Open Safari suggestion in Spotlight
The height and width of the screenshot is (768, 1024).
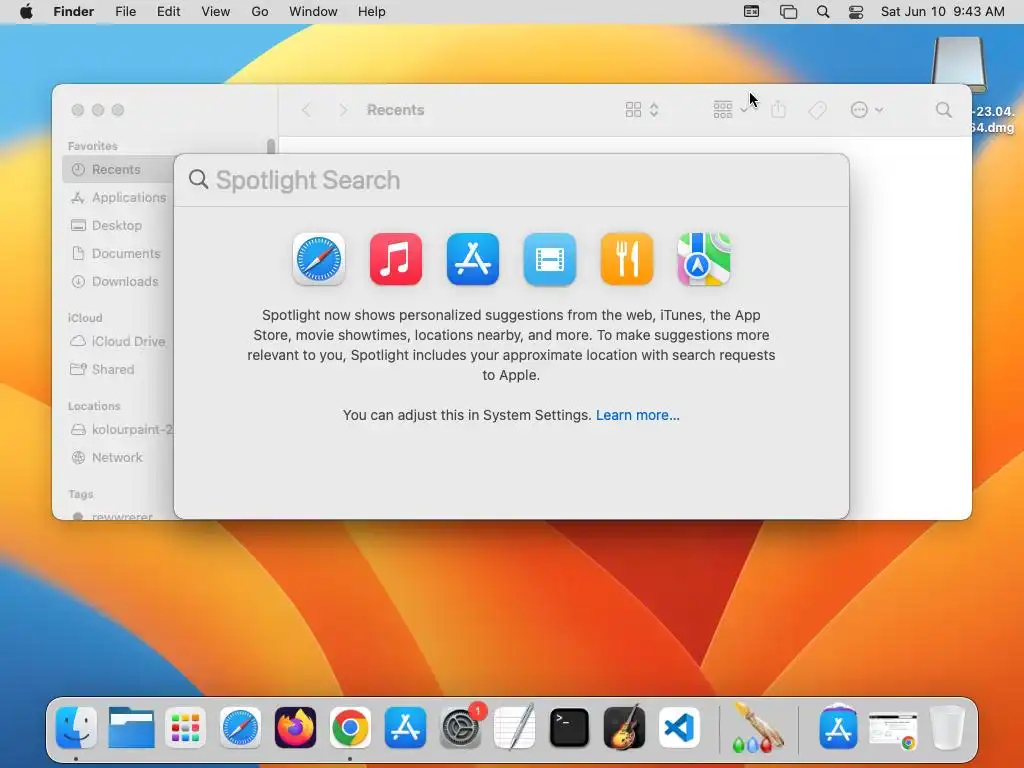[319, 259]
